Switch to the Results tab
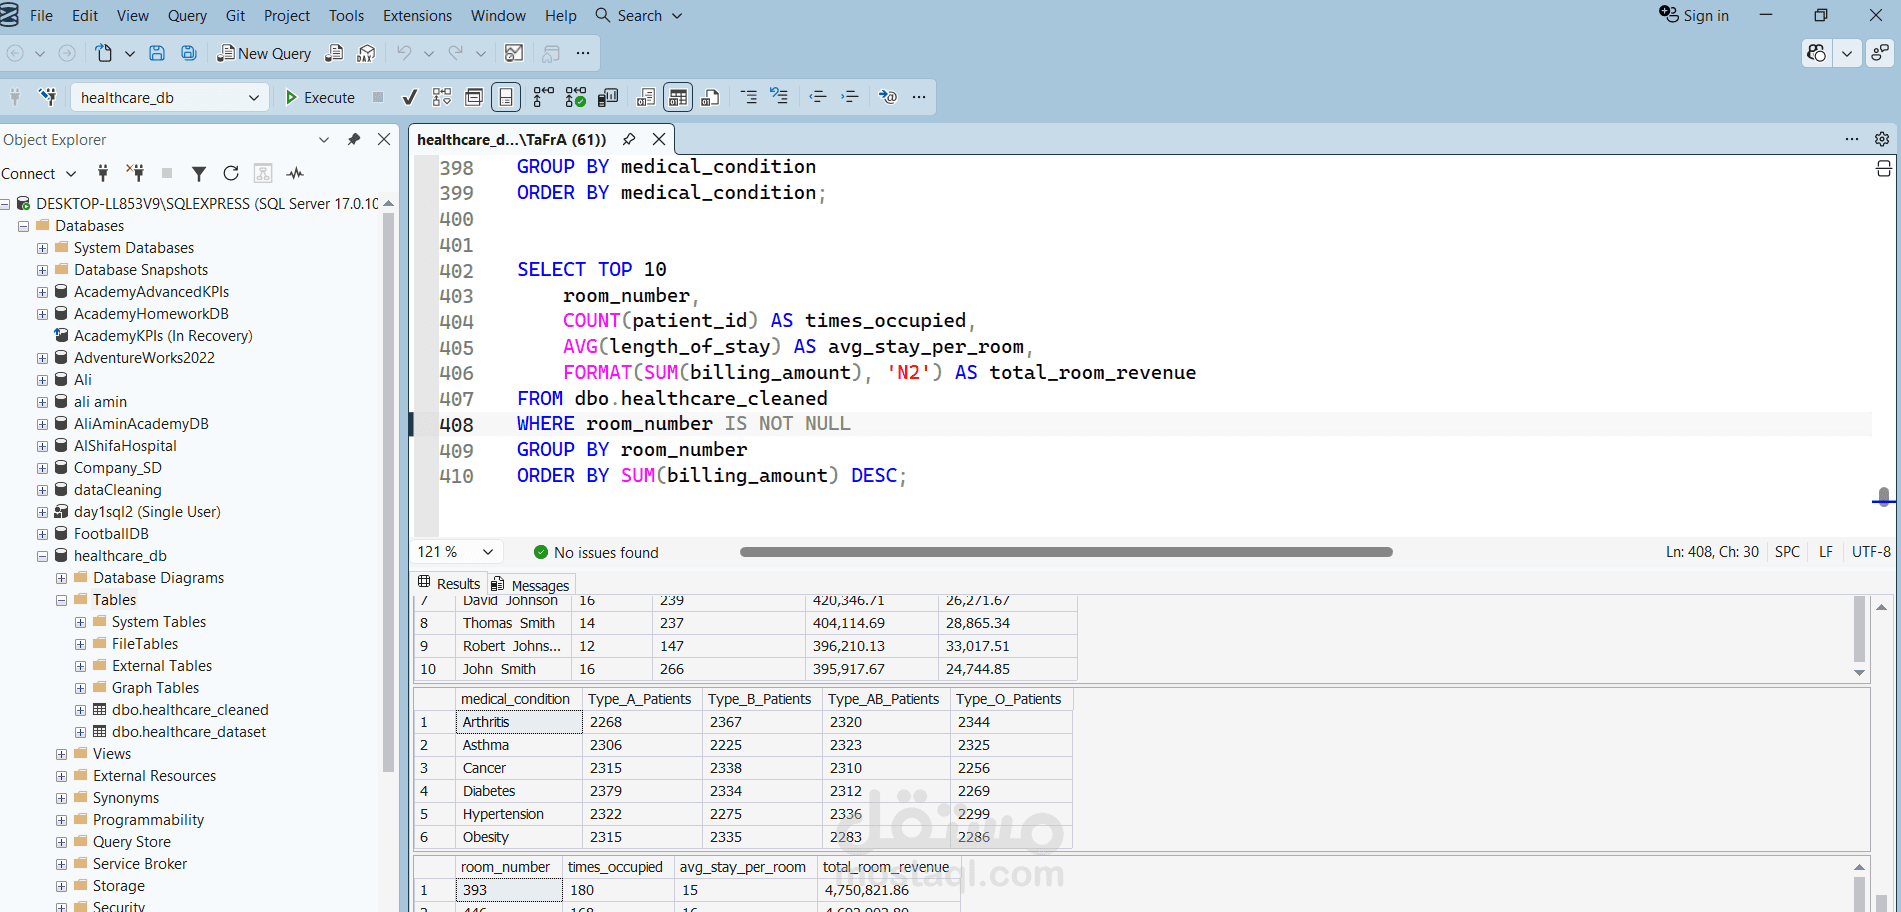The image size is (1901, 912). pos(449,584)
